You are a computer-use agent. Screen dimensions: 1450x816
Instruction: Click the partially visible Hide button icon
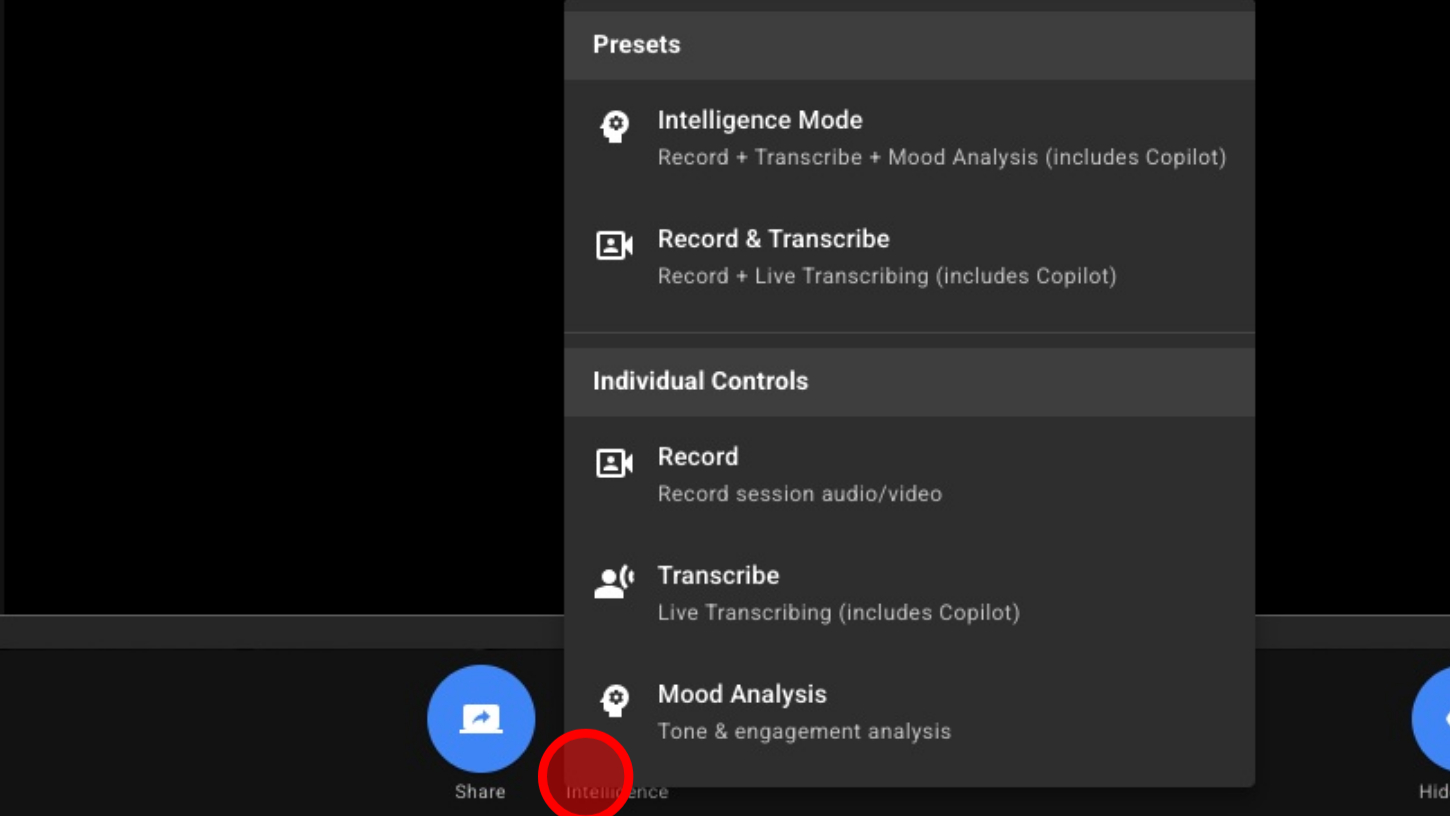pyautogui.click(x=1435, y=718)
